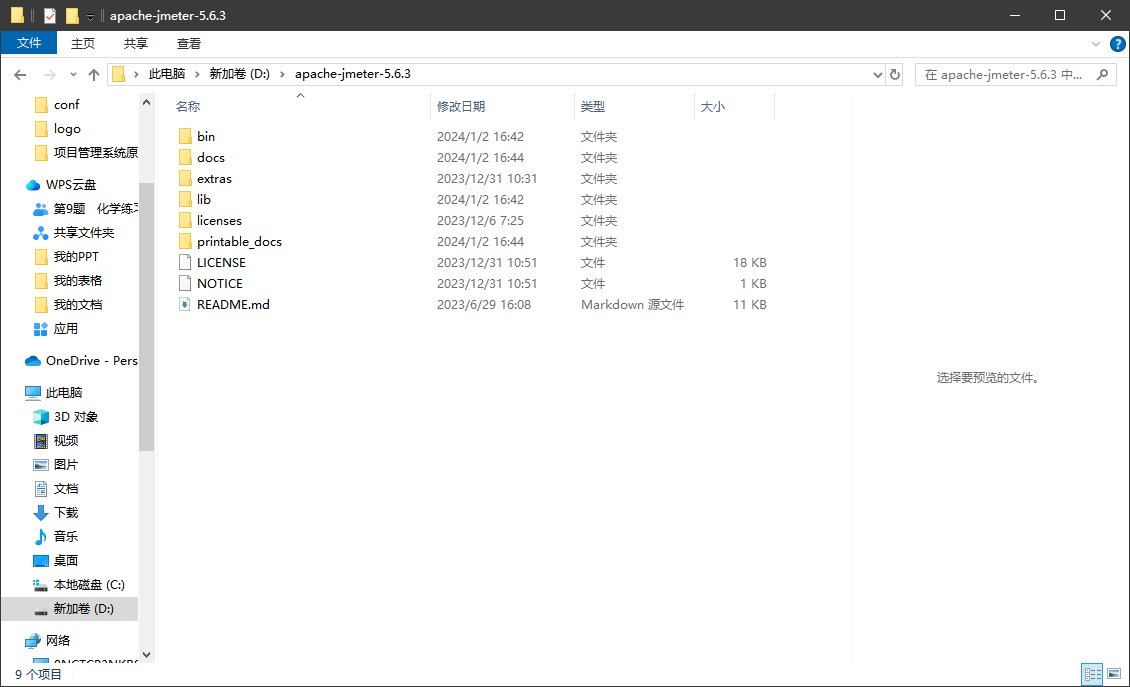Image resolution: width=1130 pixels, height=687 pixels.
Task: Click the Back navigation arrow
Action: point(20,74)
